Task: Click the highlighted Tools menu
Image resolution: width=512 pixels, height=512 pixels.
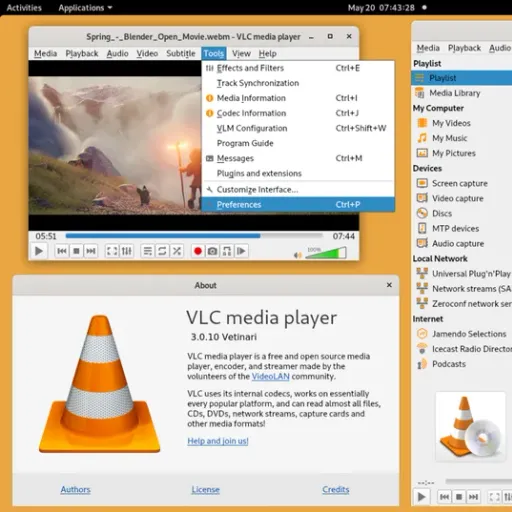Action: tap(214, 53)
